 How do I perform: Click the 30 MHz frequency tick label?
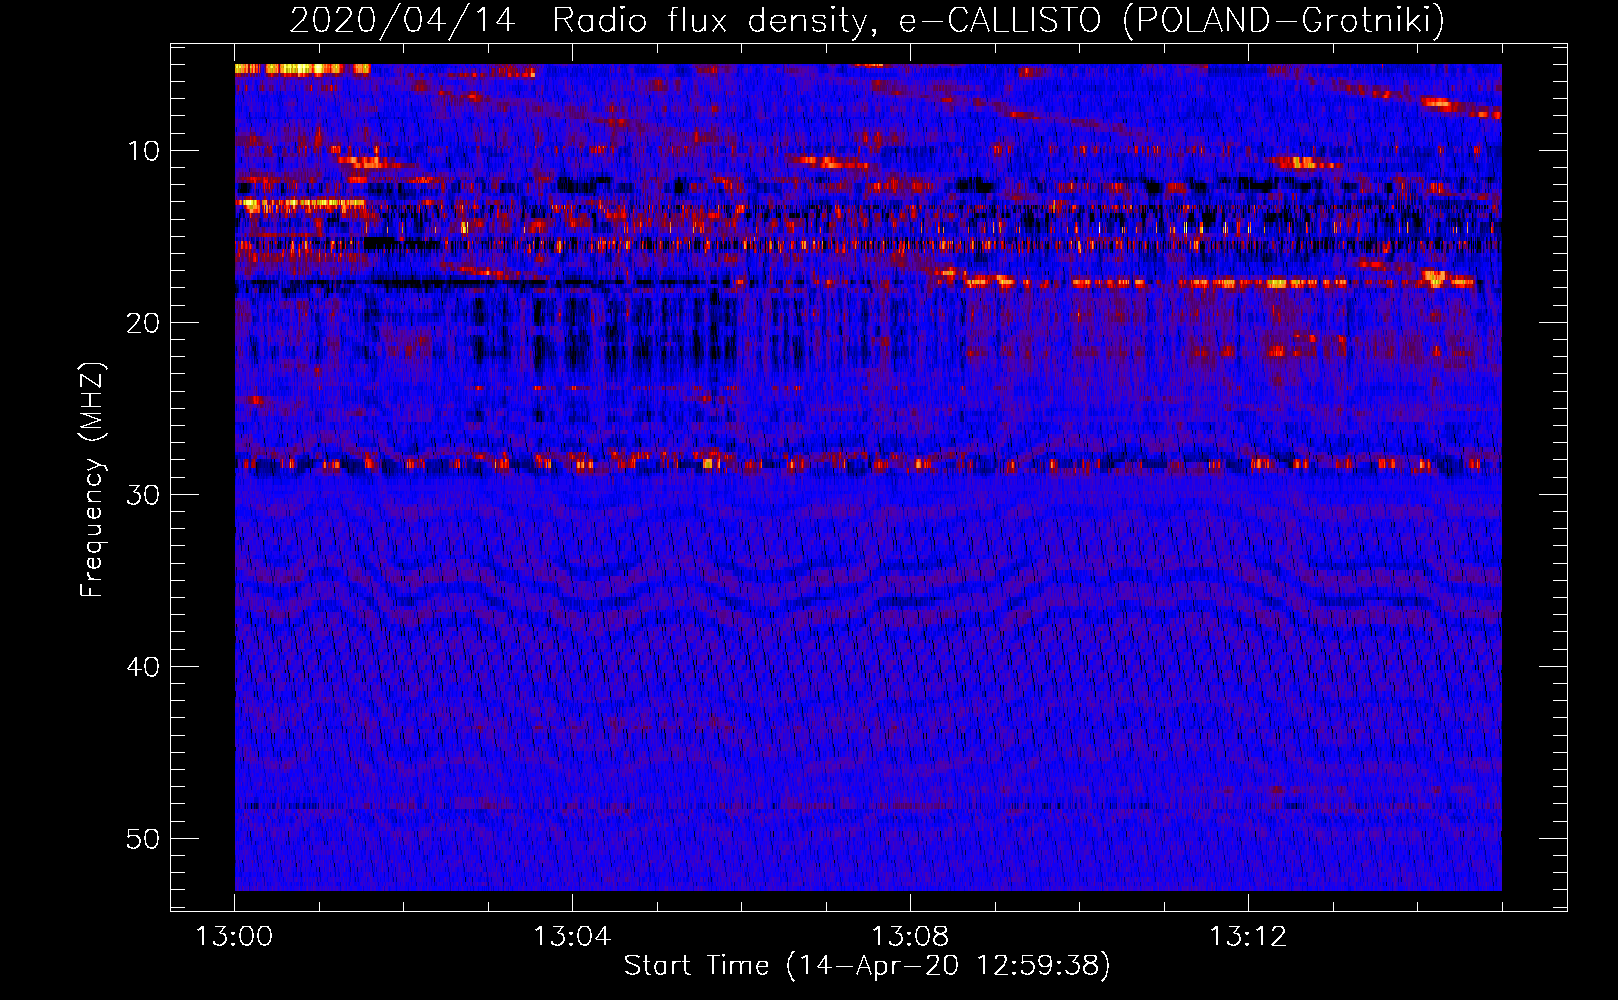pyautogui.click(x=143, y=495)
